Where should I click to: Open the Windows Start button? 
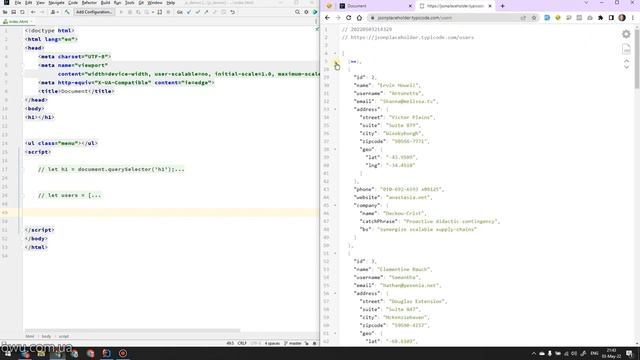point(8,353)
